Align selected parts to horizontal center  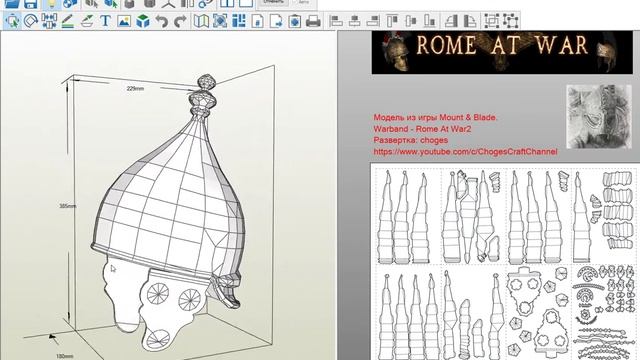[x=354, y=21]
